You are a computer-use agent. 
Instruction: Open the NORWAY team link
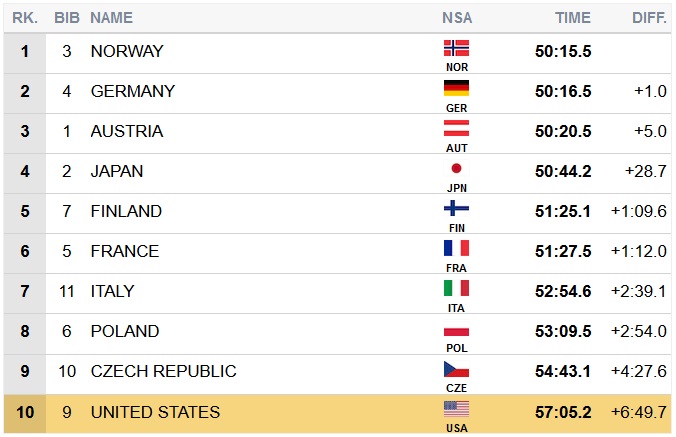(127, 51)
